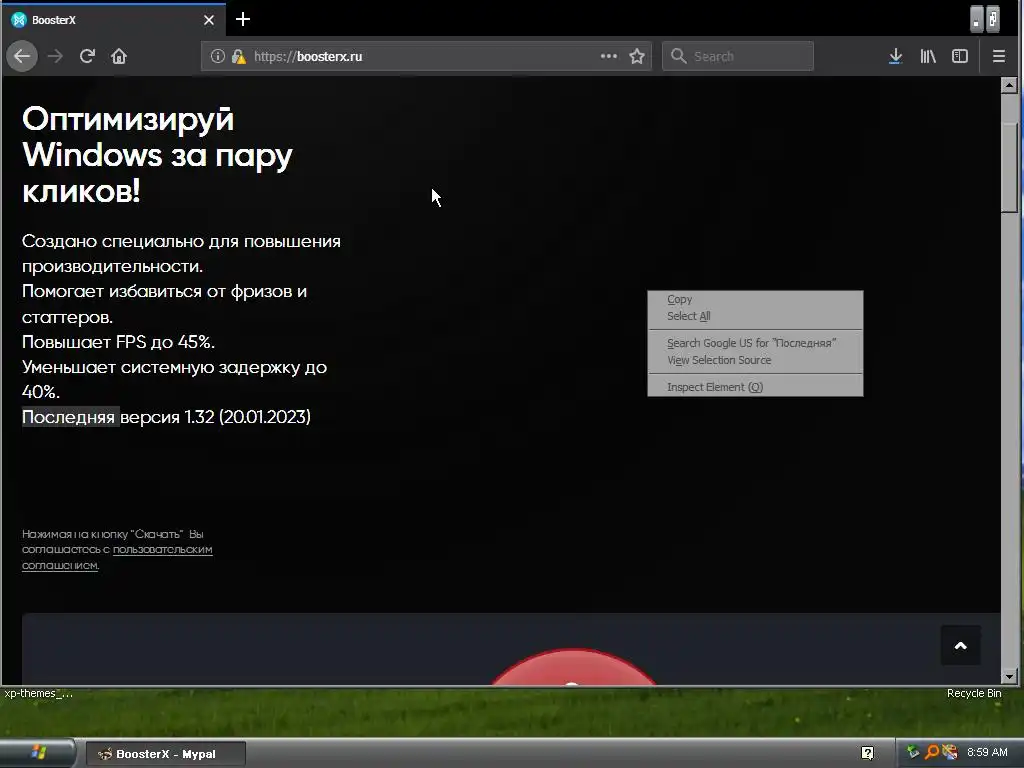Image resolution: width=1024 pixels, height=768 pixels.
Task: Focus the Search input field
Action: (x=738, y=56)
